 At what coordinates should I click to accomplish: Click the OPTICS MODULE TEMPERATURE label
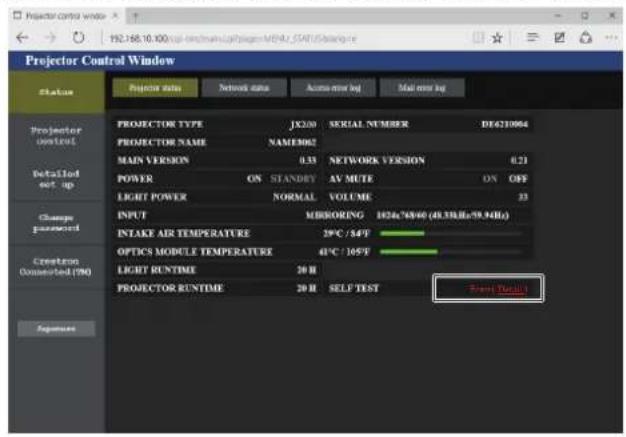[195, 252]
